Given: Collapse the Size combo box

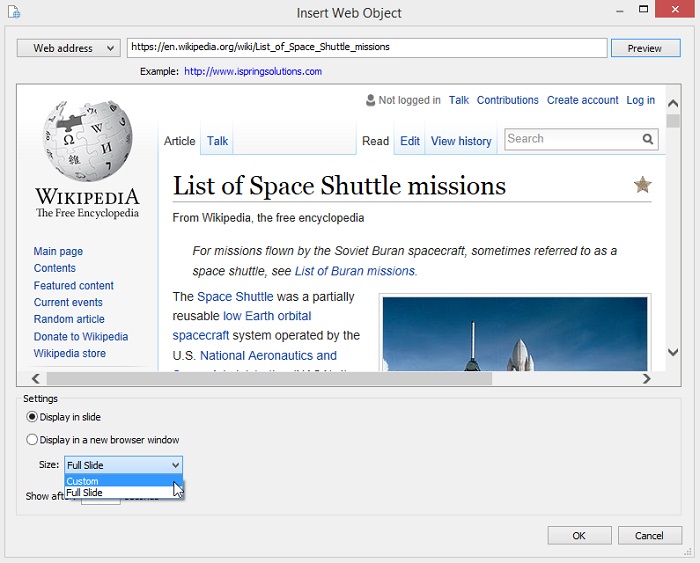Looking at the screenshot, I should [x=175, y=465].
